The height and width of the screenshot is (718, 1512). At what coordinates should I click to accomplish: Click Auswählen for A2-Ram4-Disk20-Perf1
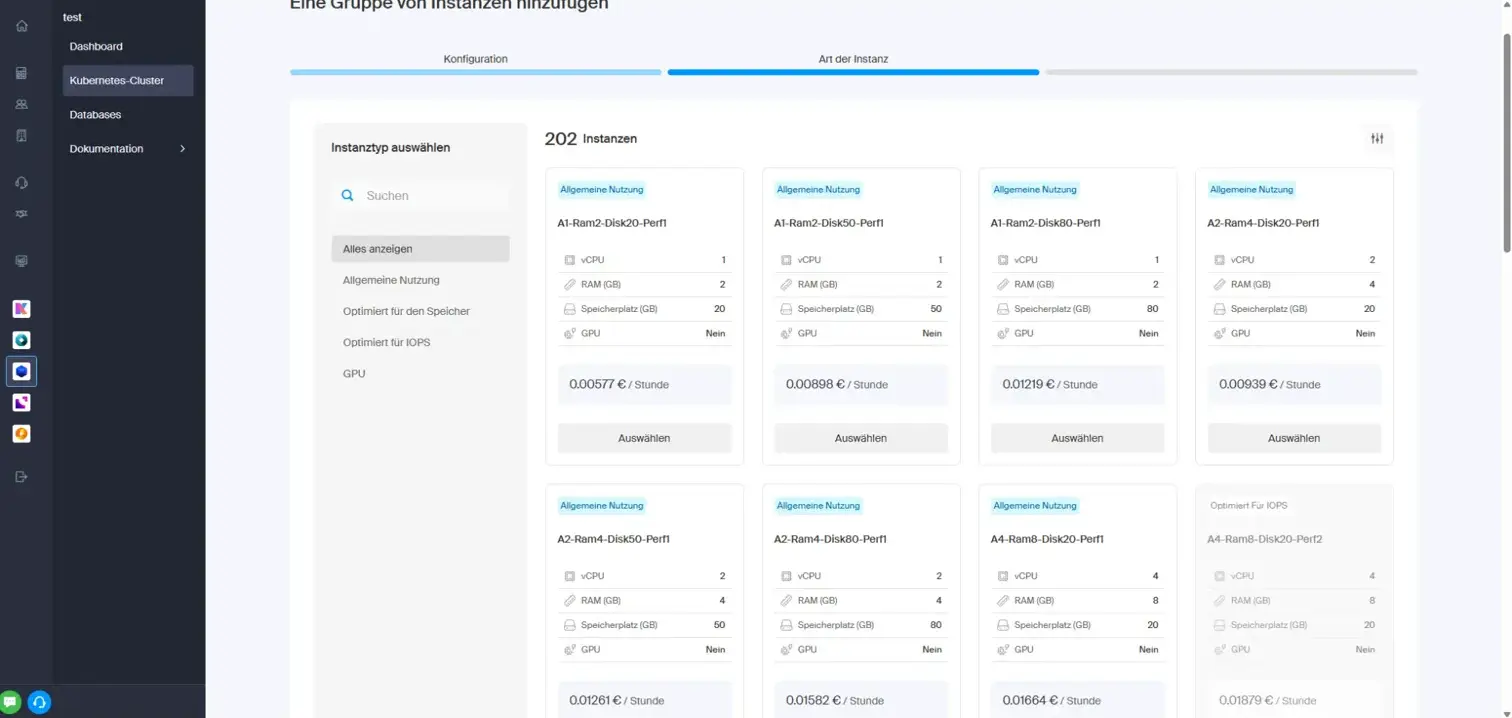click(1294, 438)
